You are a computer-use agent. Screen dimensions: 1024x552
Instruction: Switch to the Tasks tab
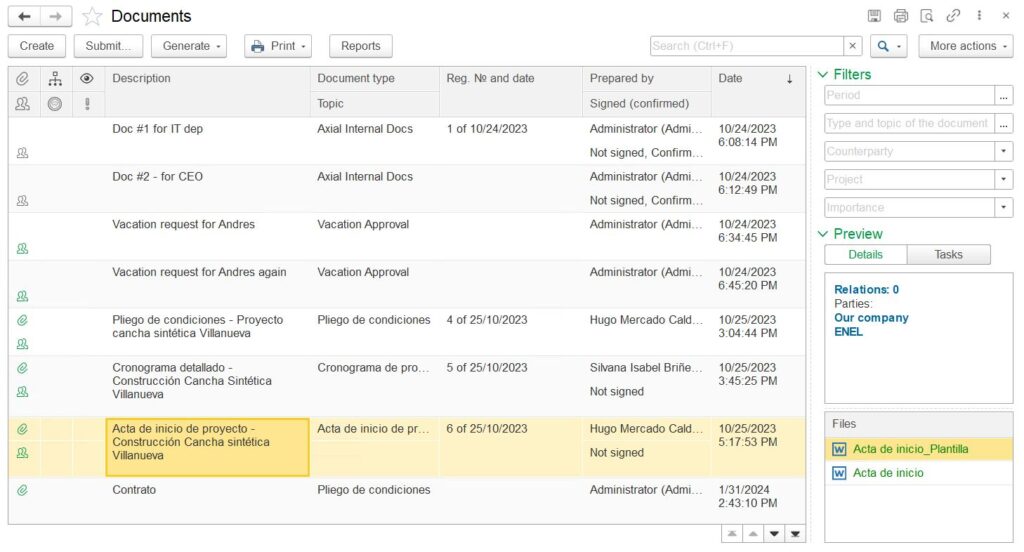[x=948, y=255]
